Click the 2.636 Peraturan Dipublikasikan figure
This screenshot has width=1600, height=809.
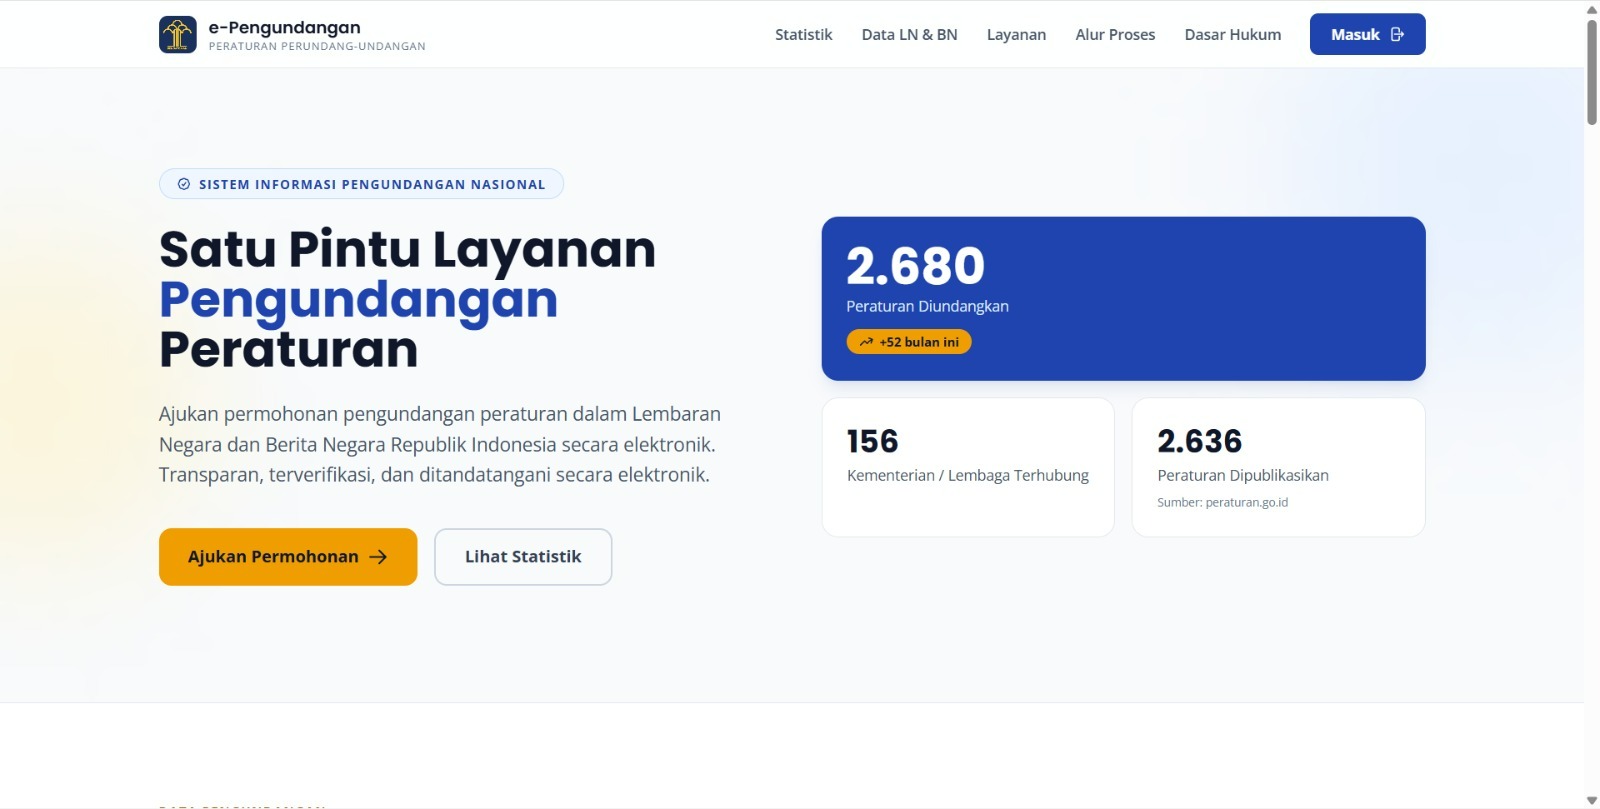click(x=1199, y=441)
